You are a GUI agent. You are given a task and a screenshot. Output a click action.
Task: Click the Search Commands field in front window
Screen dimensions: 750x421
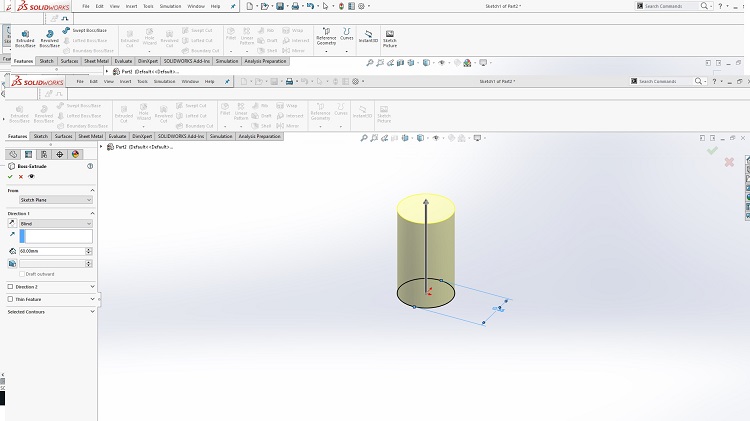tap(663, 81)
